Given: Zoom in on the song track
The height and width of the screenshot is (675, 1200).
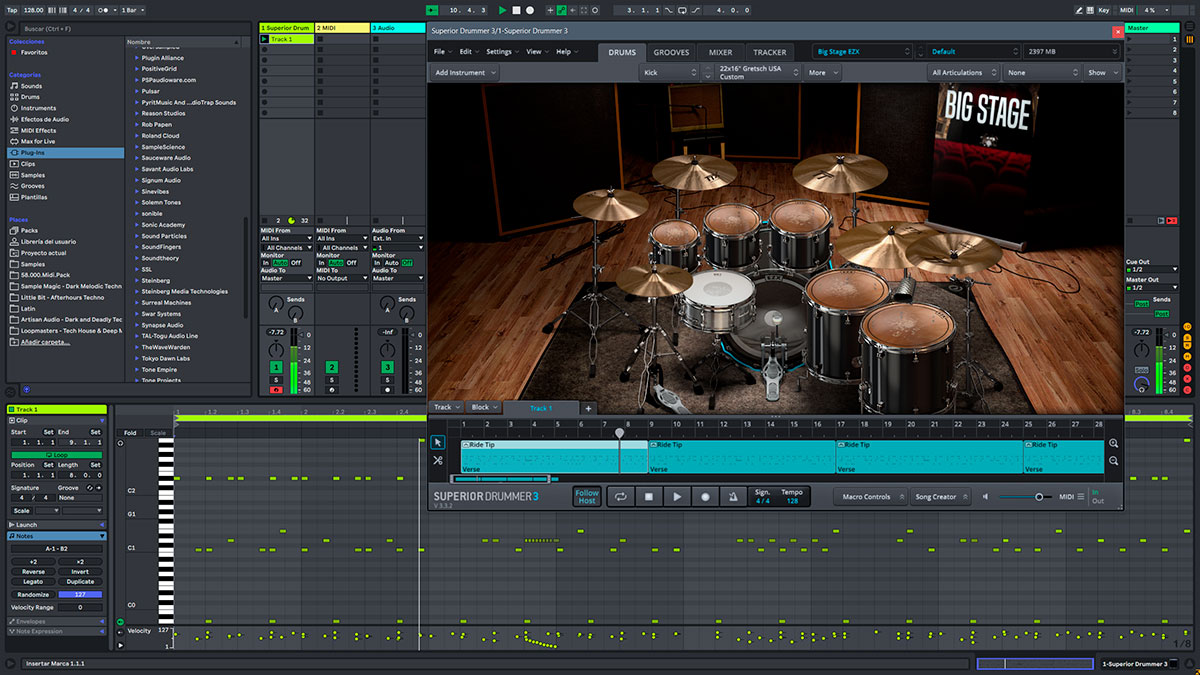Looking at the screenshot, I should pos(1114,443).
